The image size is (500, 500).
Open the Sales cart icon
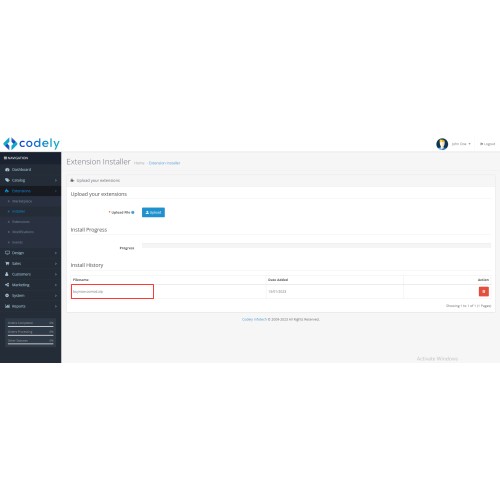(7, 263)
